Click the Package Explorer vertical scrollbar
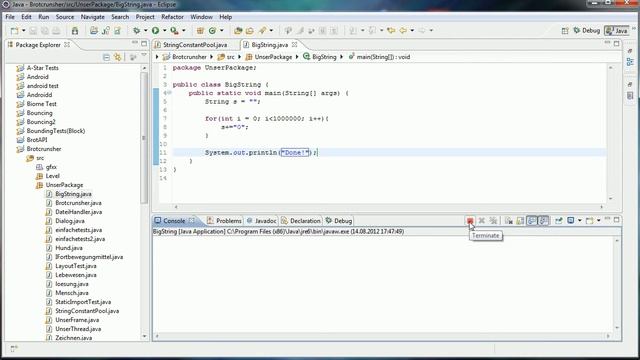The height and width of the screenshot is (360, 640). coord(144,139)
